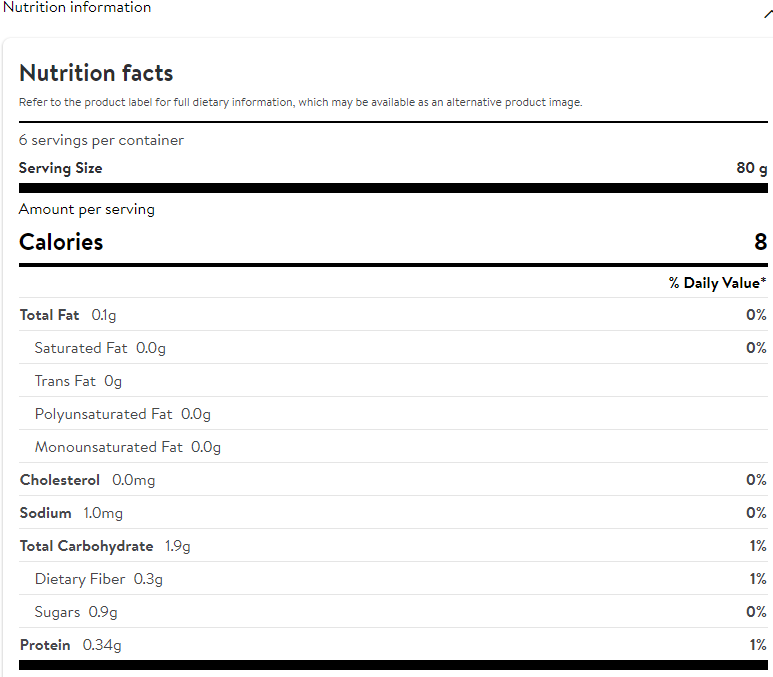Click the Serving Size label
Viewport: 773px width, 677px height.
point(60,168)
